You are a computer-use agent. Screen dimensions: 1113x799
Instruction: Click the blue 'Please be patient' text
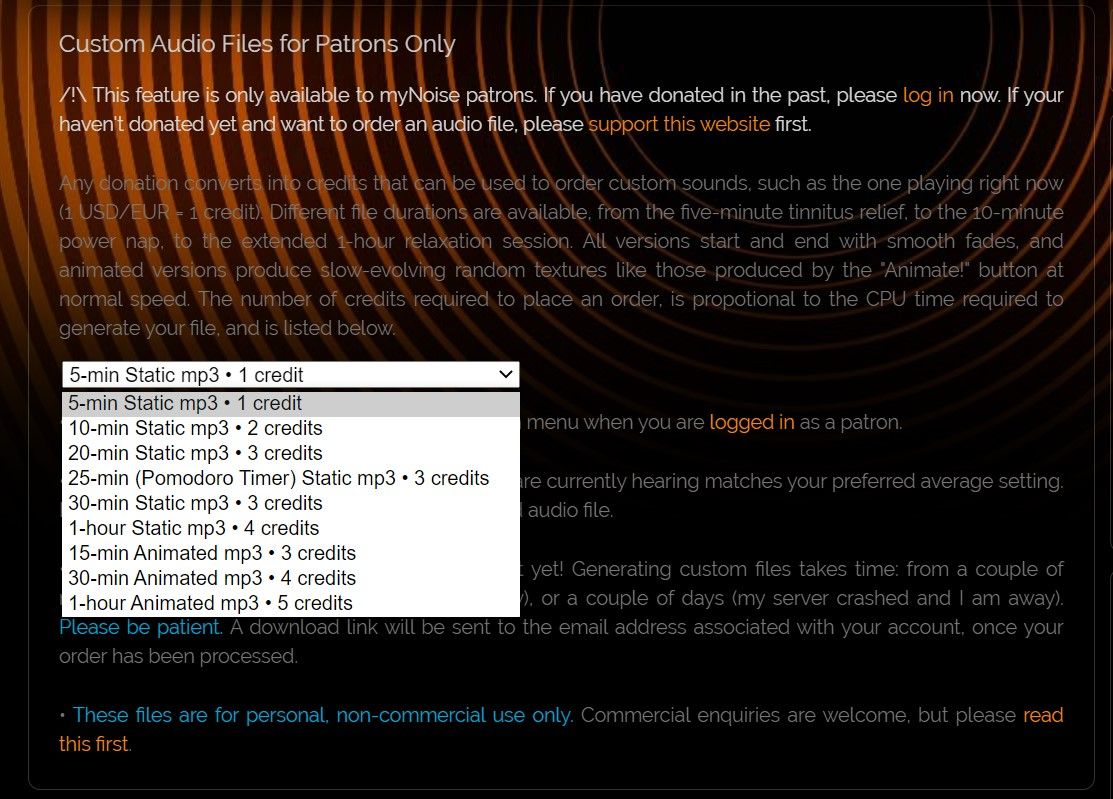click(x=139, y=628)
